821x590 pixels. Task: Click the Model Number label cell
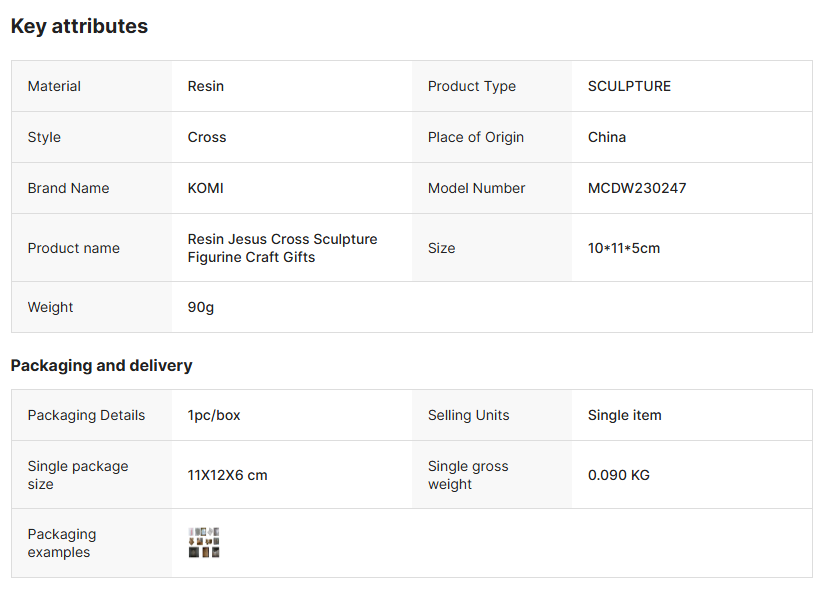click(x=476, y=188)
